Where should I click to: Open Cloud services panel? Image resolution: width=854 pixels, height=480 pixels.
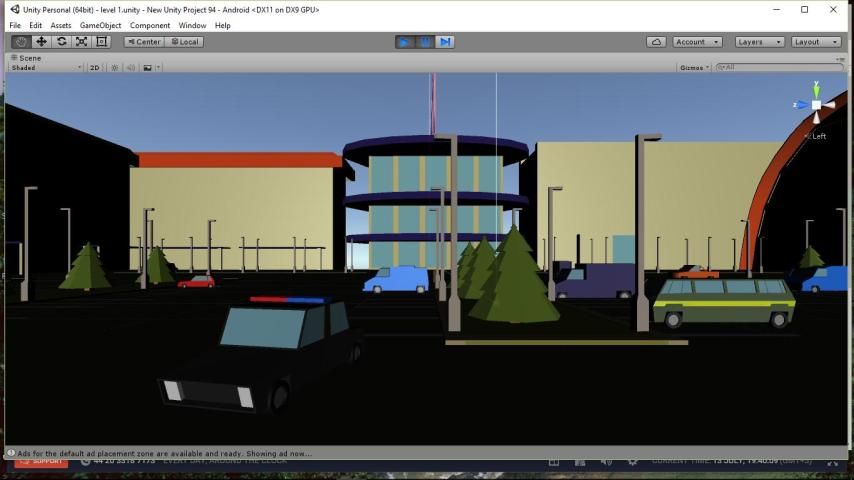coord(656,42)
